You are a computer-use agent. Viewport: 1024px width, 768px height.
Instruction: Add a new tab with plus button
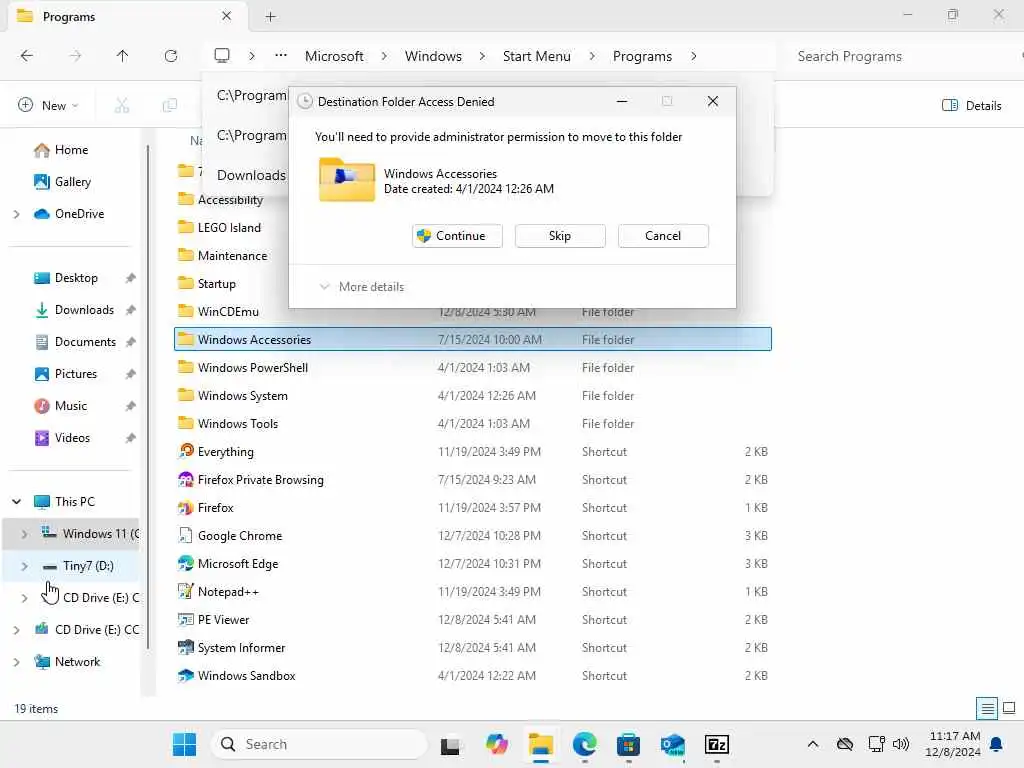(270, 17)
